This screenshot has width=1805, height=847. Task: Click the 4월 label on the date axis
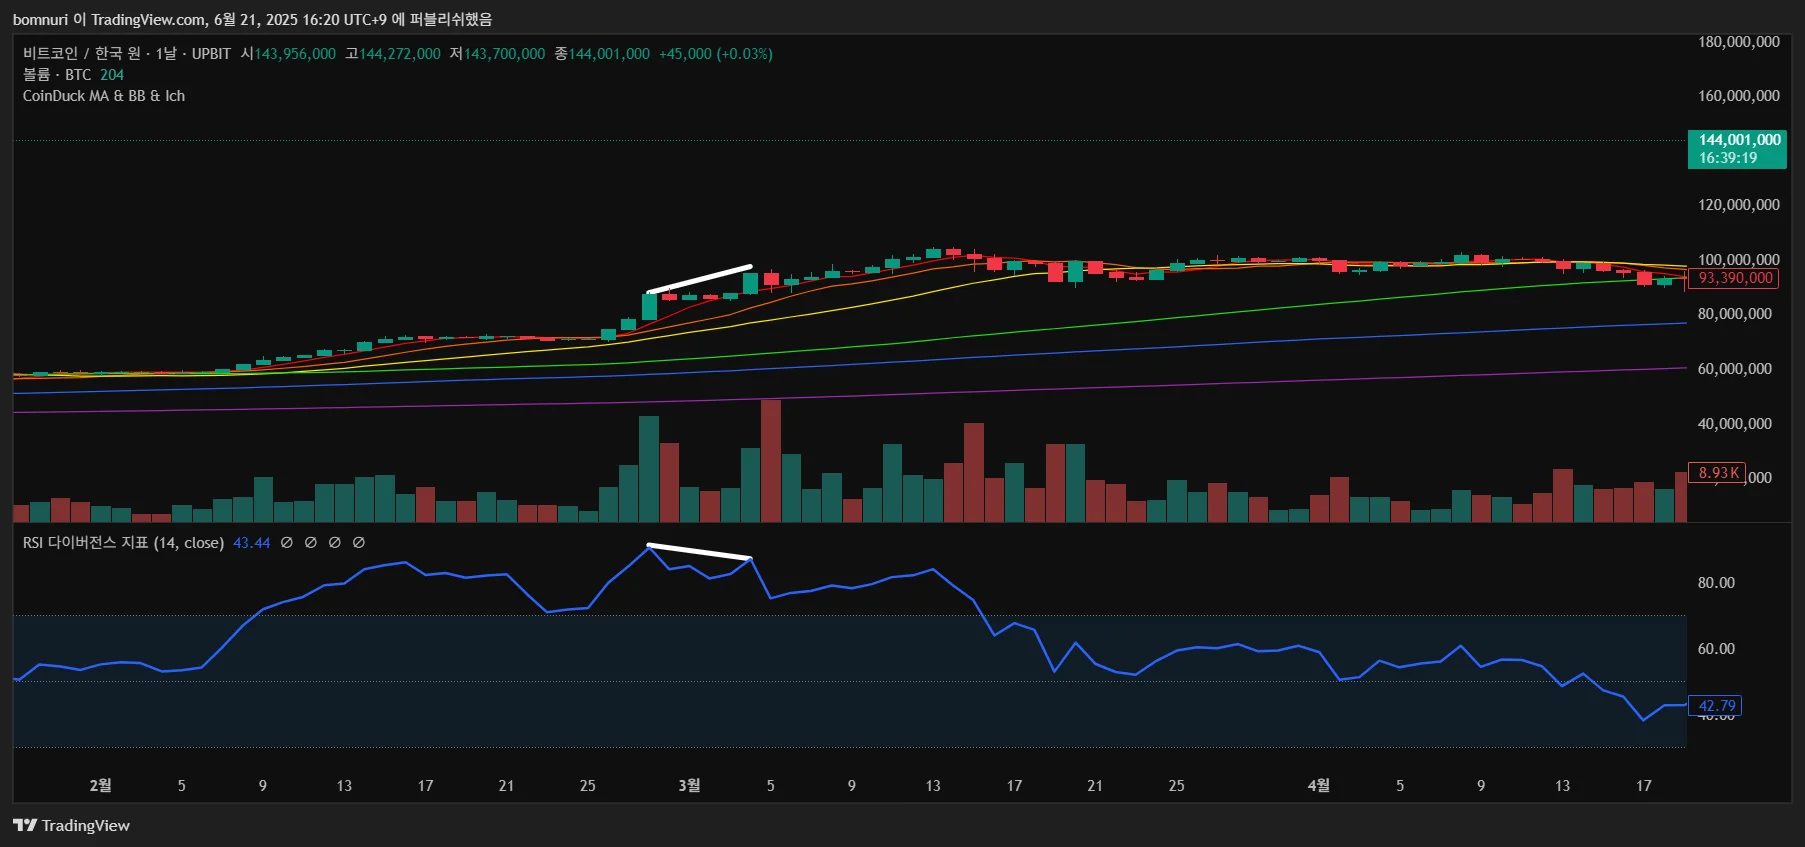(1319, 786)
